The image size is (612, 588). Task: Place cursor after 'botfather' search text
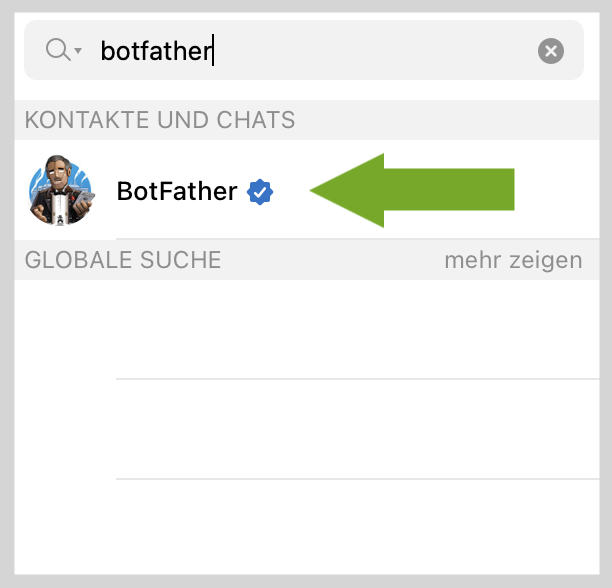[214, 51]
